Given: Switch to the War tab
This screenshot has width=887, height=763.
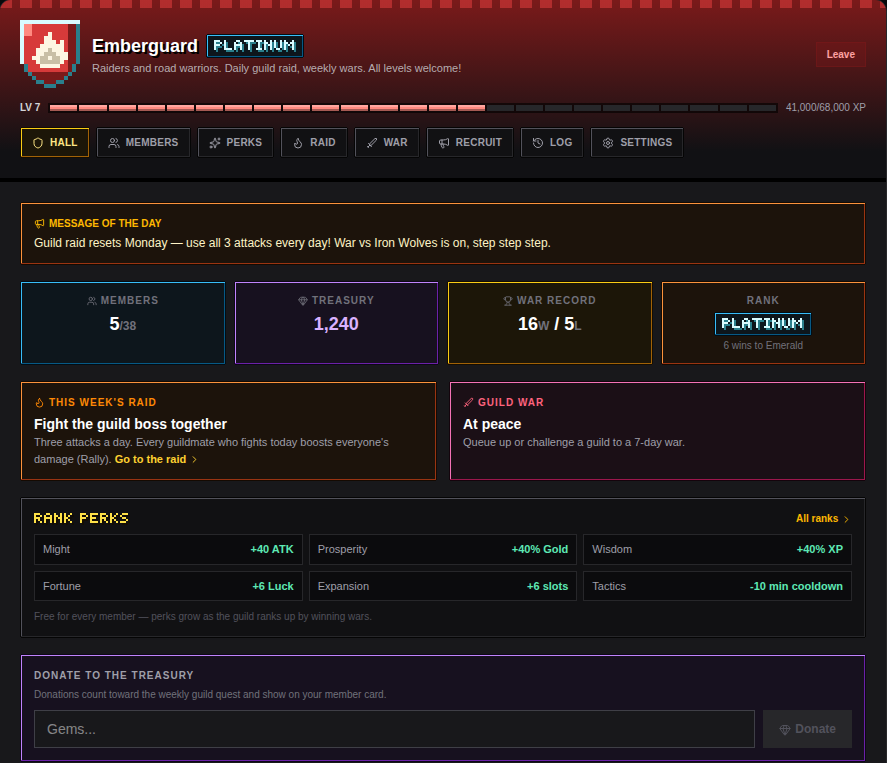Looking at the screenshot, I should pyautogui.click(x=387, y=143).
